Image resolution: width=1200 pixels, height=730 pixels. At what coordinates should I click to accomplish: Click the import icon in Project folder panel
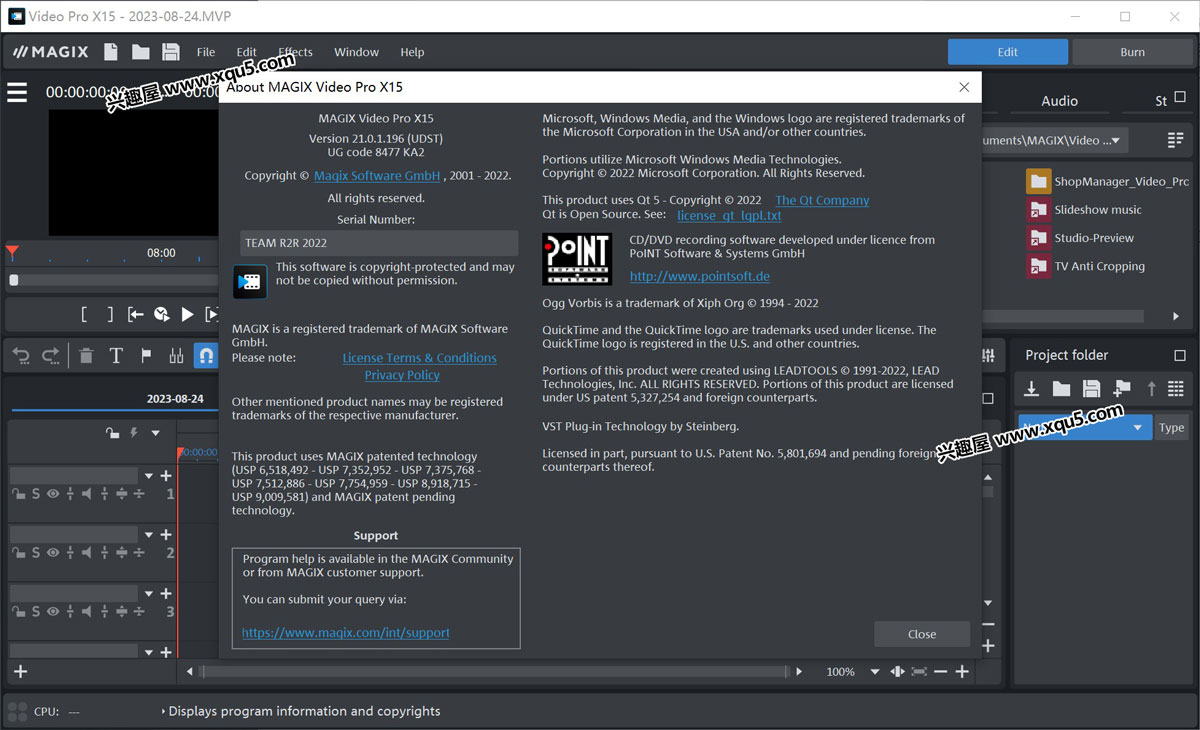coord(1031,389)
